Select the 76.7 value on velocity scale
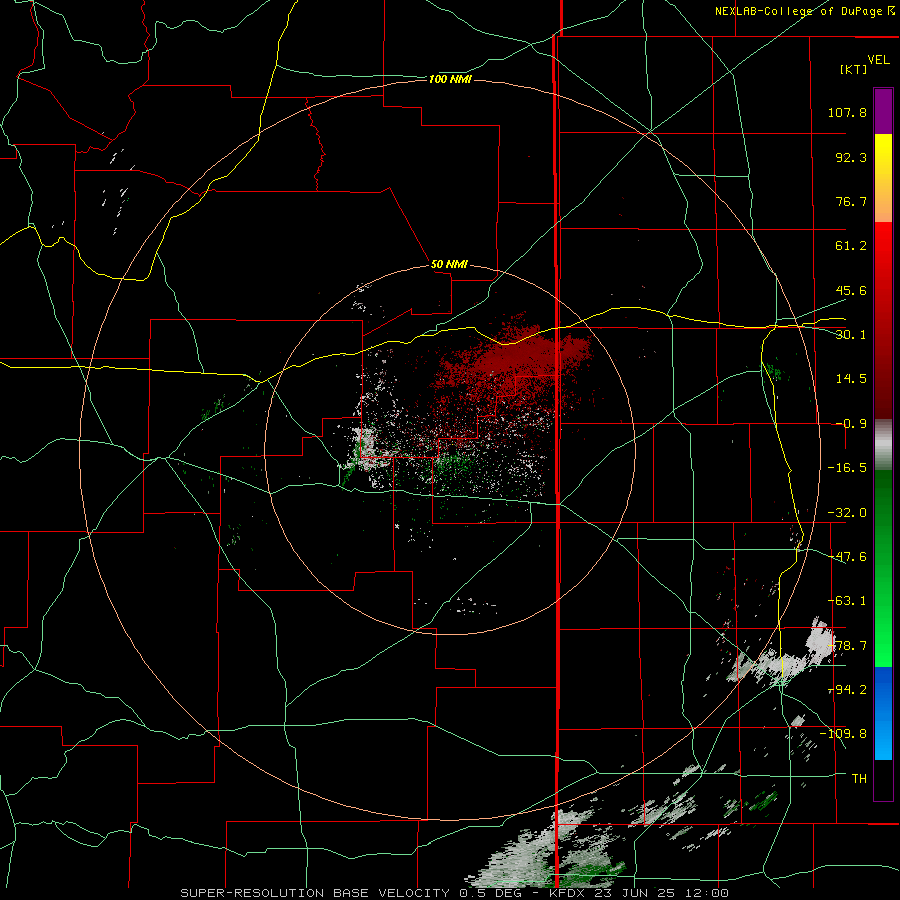 click(851, 201)
